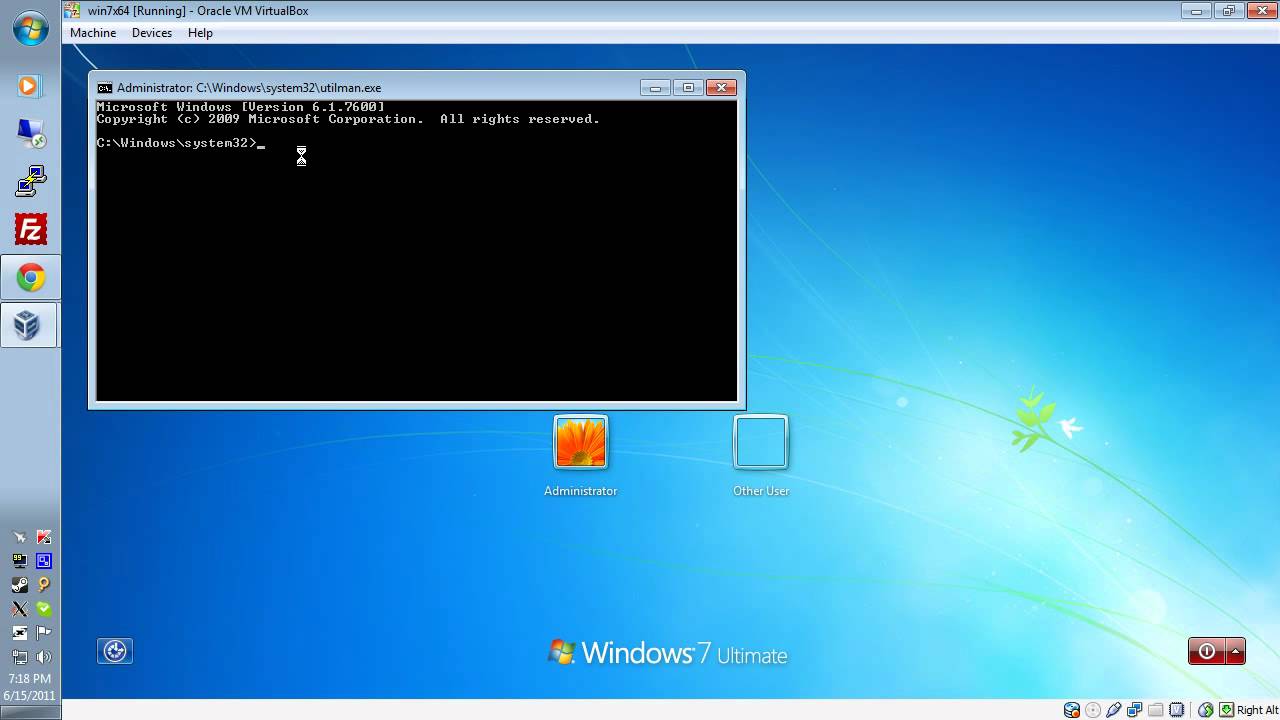Click the VirtualBox network adapters indicator

[x=1135, y=710]
